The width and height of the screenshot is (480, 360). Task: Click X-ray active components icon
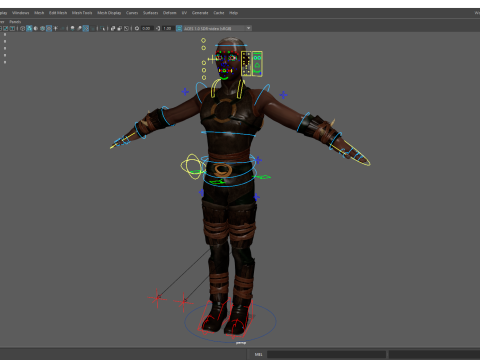tap(119, 28)
